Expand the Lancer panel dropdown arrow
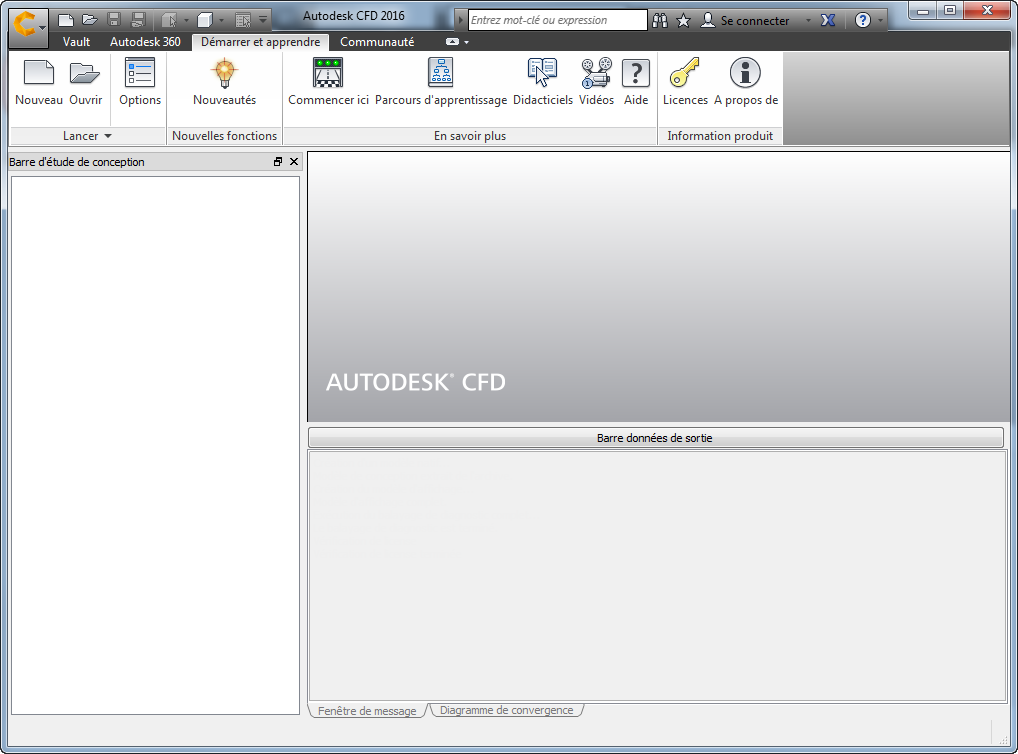Viewport: 1018px width, 754px height. pos(108,136)
